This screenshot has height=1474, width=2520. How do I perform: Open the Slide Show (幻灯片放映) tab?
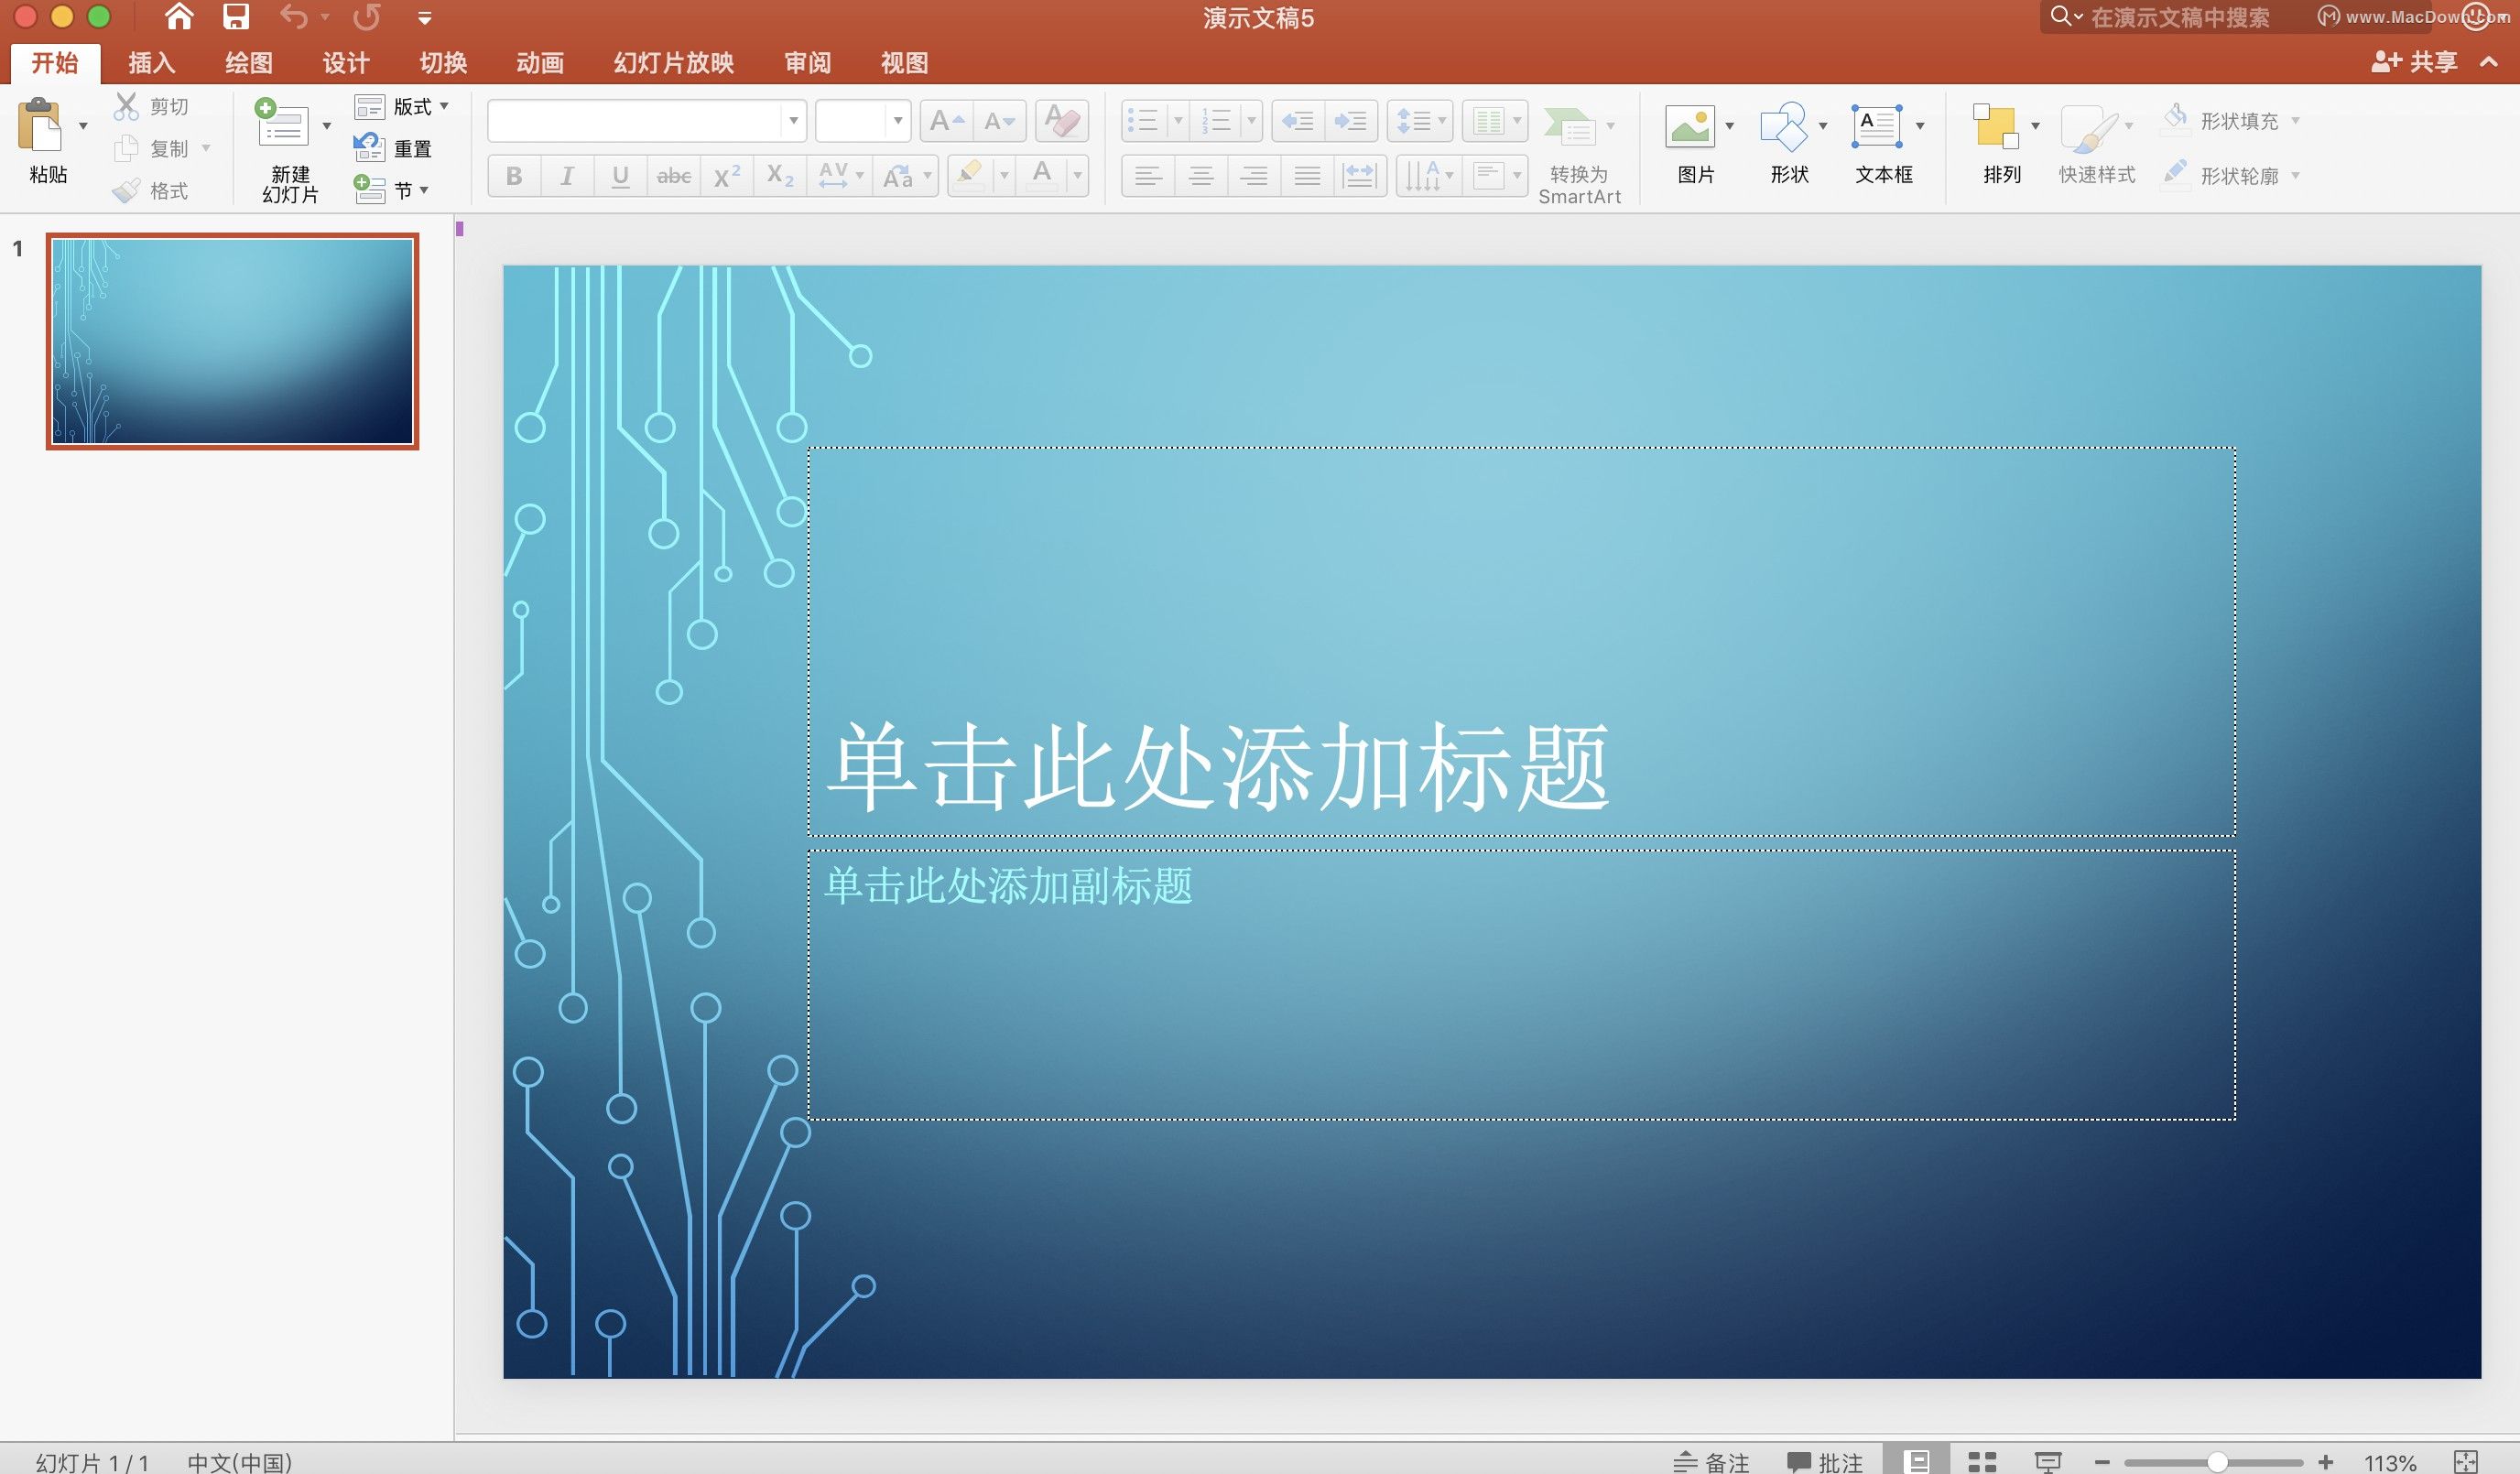pyautogui.click(x=673, y=63)
